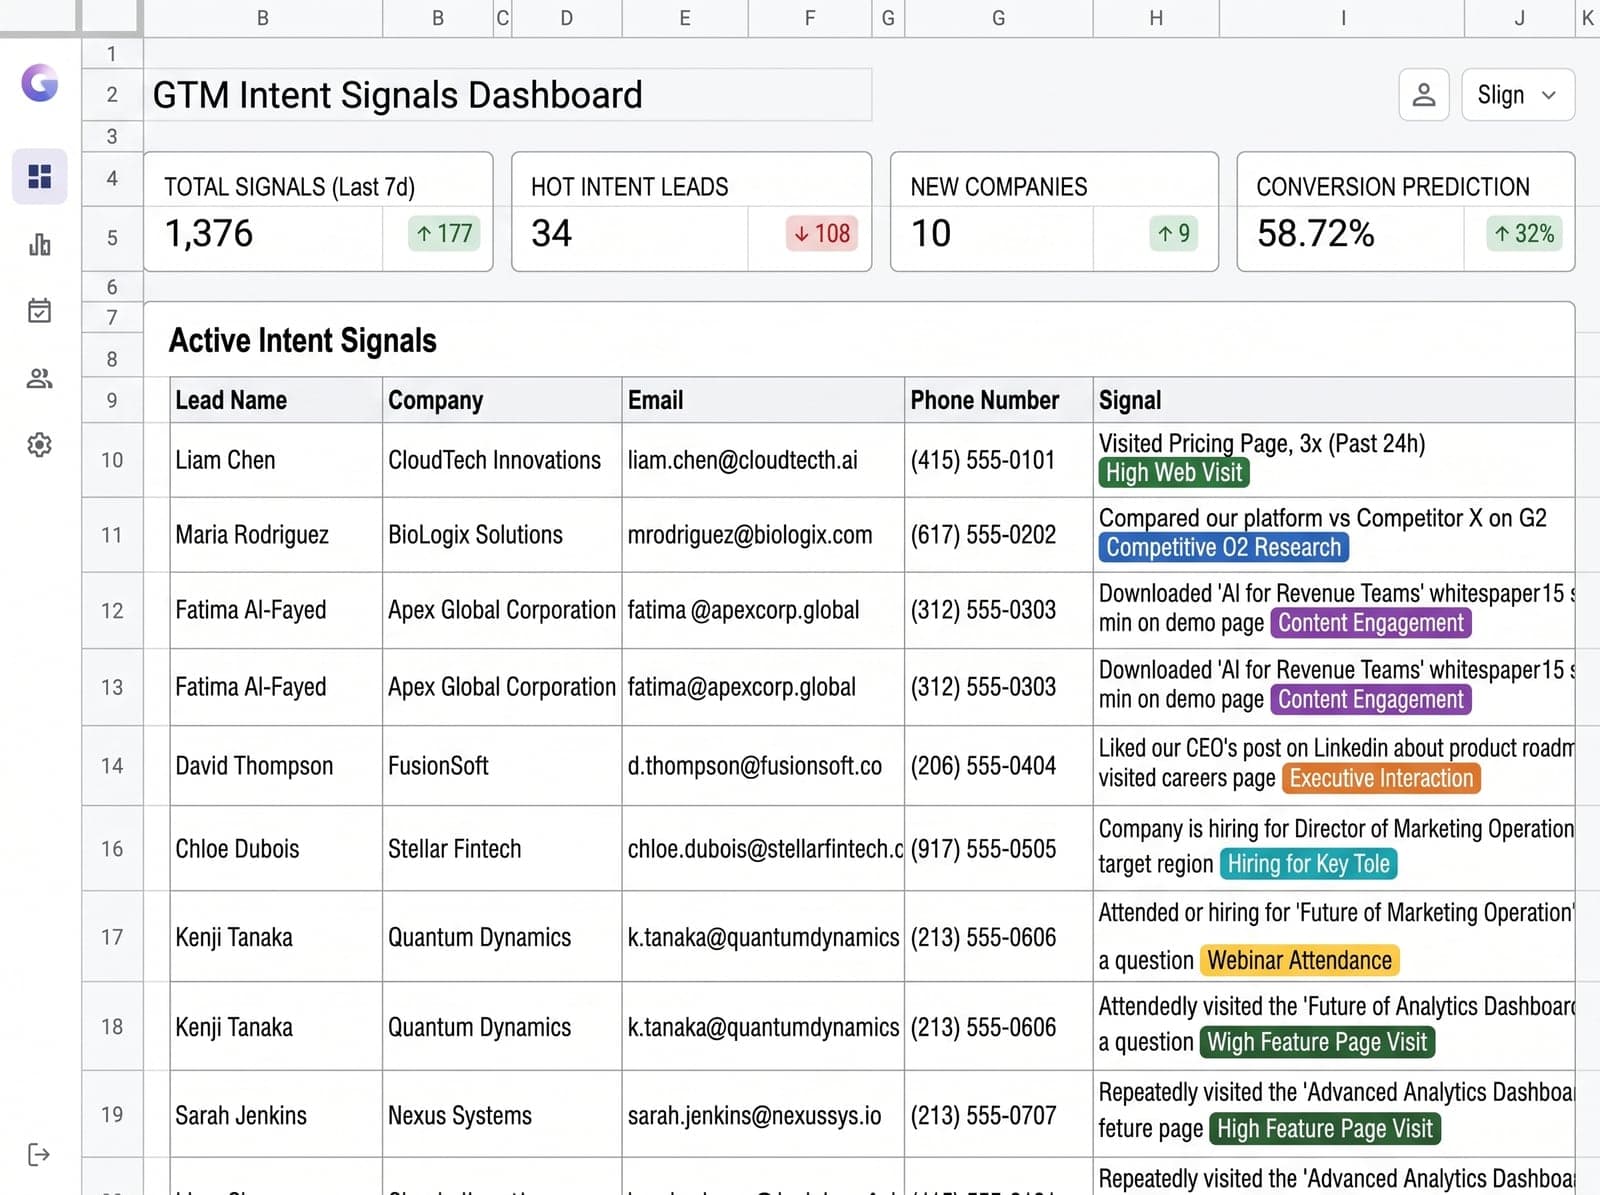Select the Webinar Attendance tag
The image size is (1600, 1195).
tap(1299, 960)
